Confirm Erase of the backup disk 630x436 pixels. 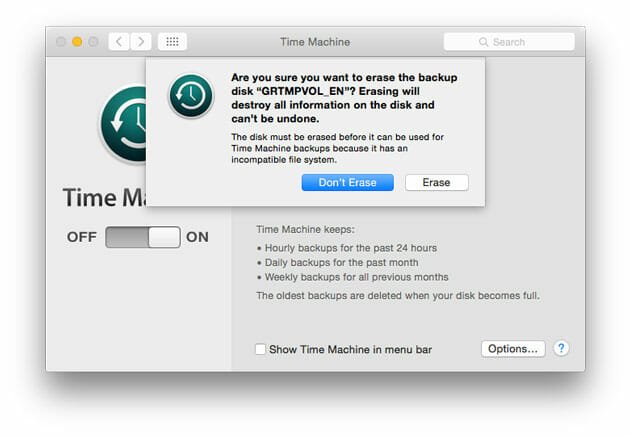coord(437,182)
